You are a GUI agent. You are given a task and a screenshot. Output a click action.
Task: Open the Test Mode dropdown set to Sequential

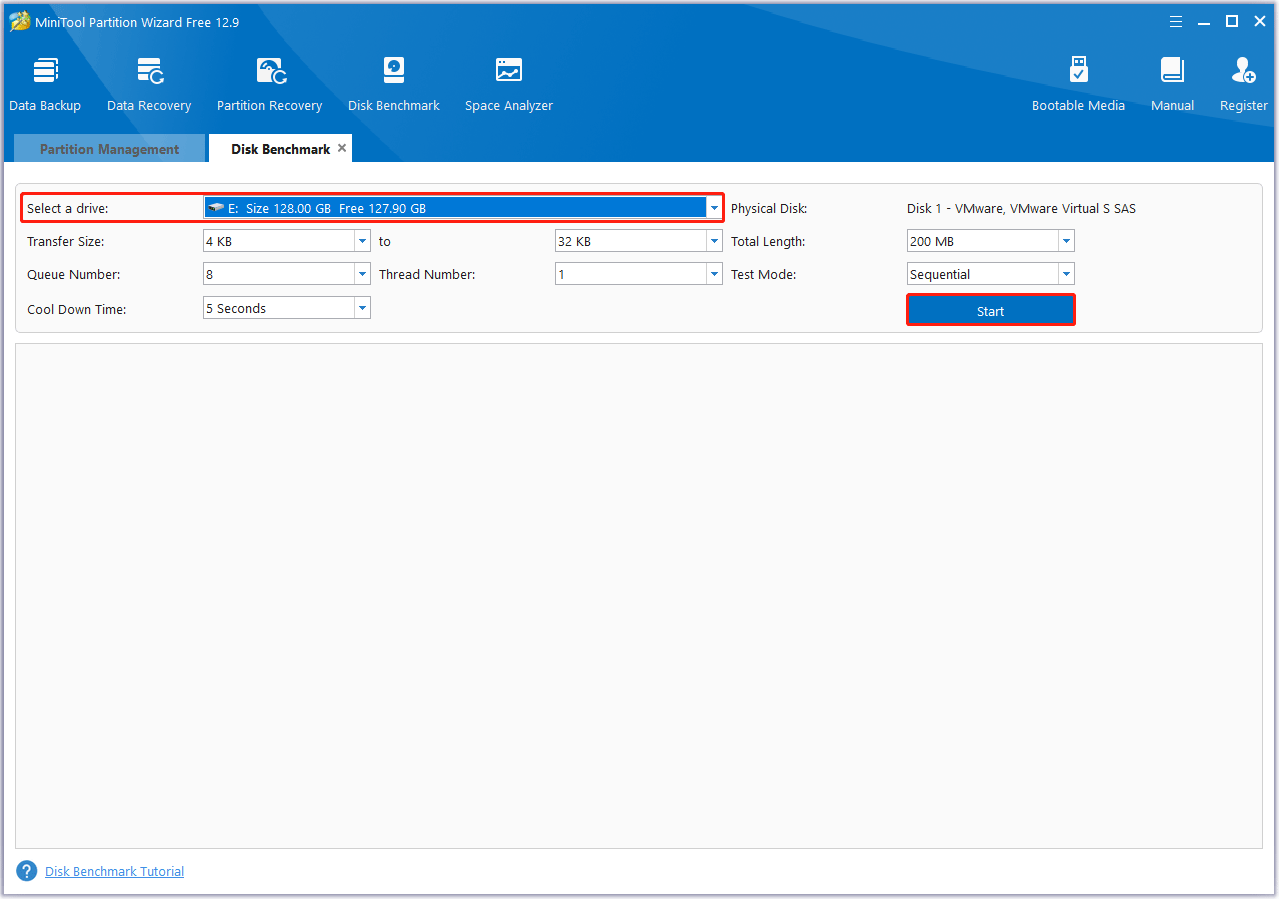[1065, 273]
